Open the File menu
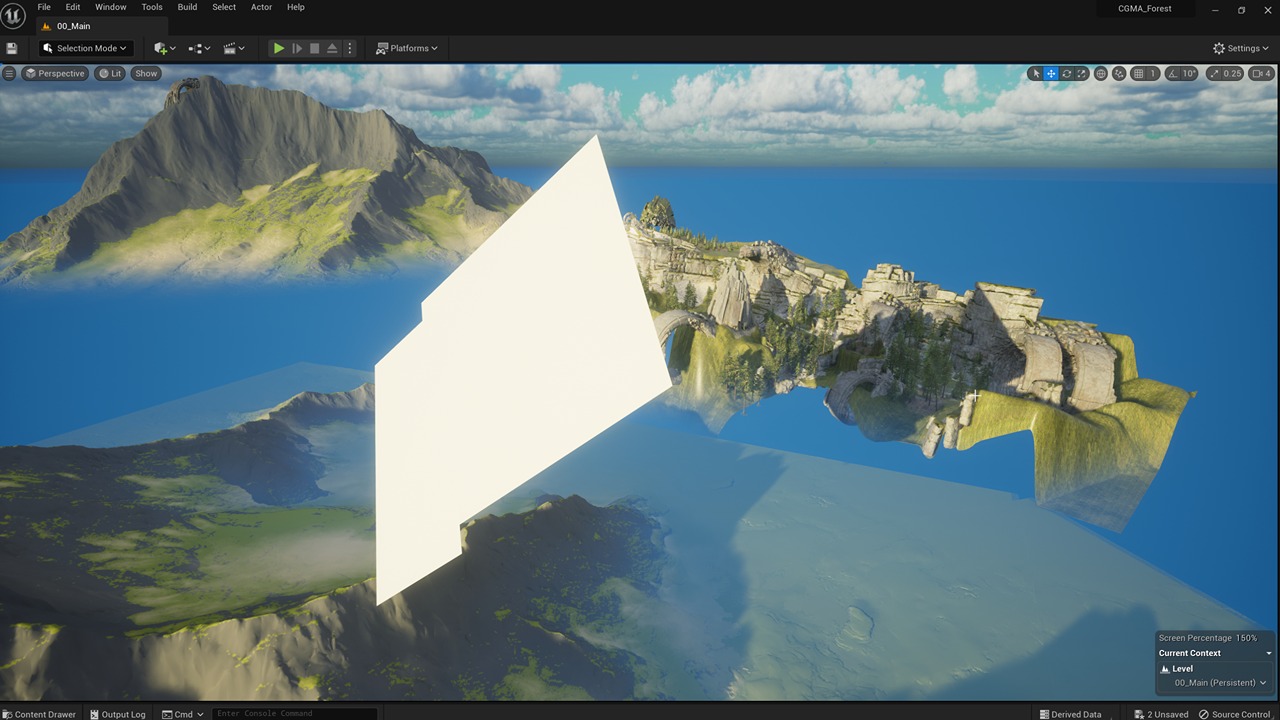The image size is (1280, 720). pyautogui.click(x=44, y=7)
